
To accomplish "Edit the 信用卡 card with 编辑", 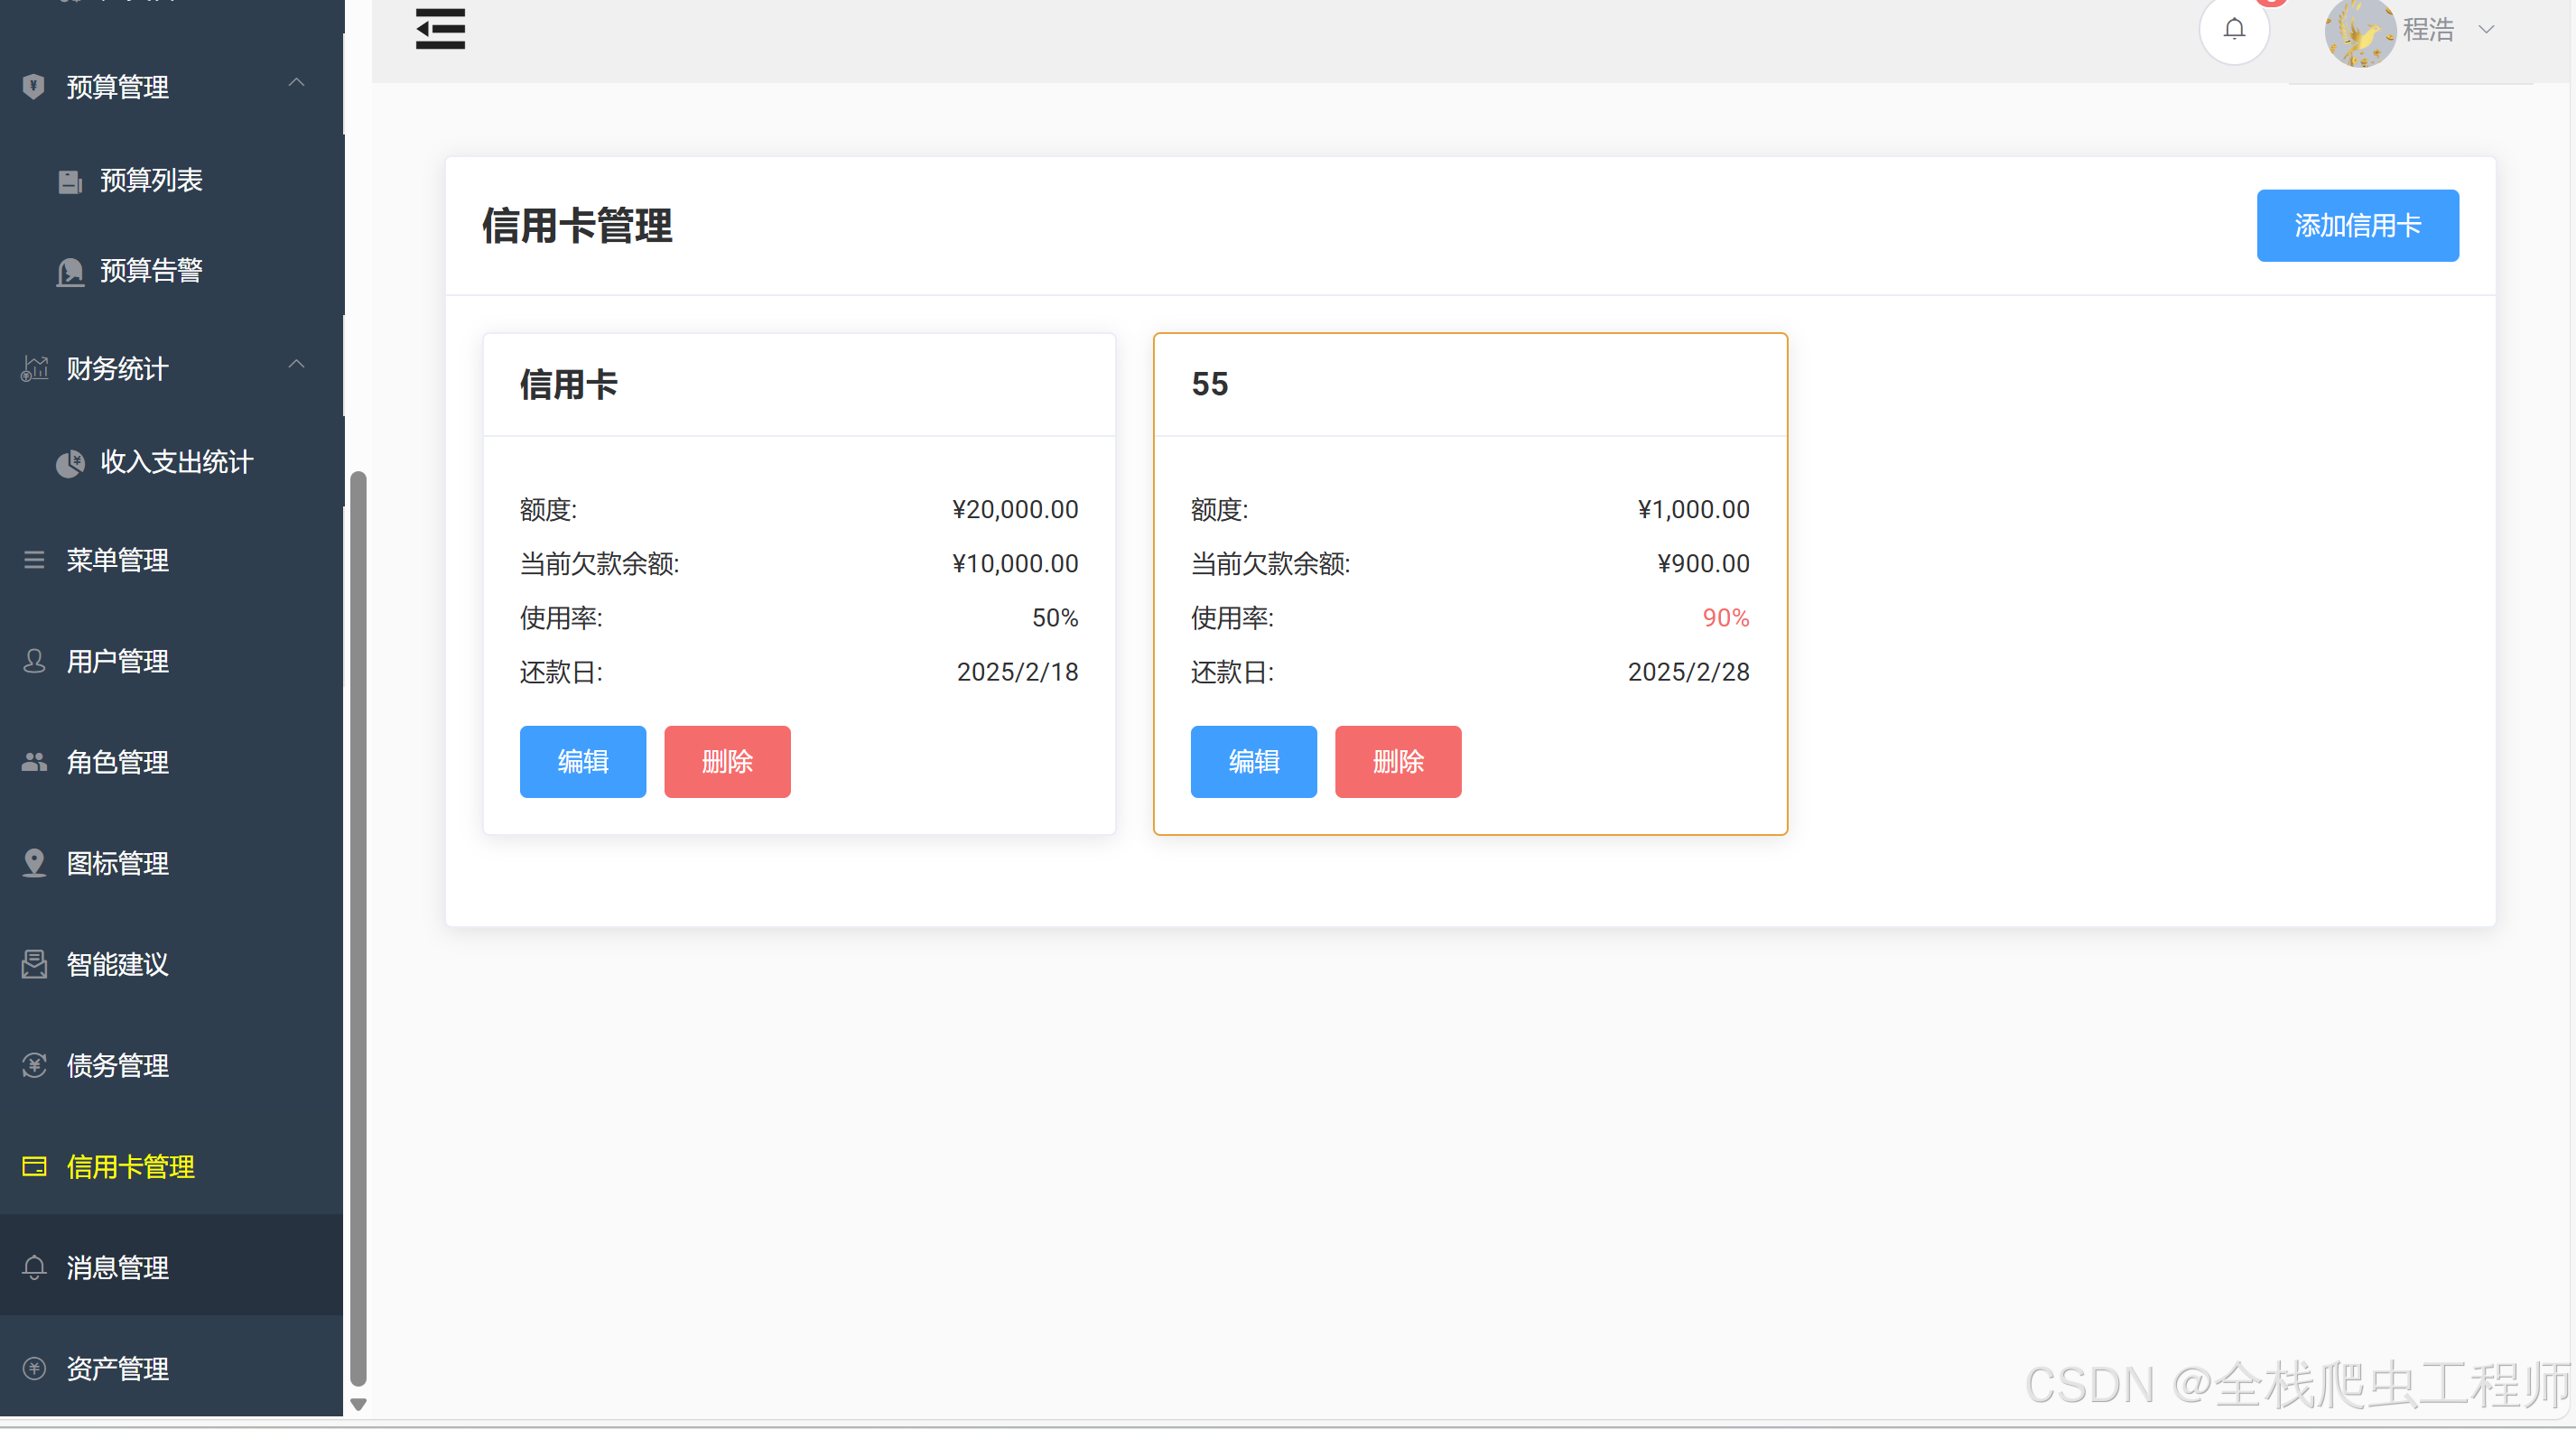I will pos(582,762).
